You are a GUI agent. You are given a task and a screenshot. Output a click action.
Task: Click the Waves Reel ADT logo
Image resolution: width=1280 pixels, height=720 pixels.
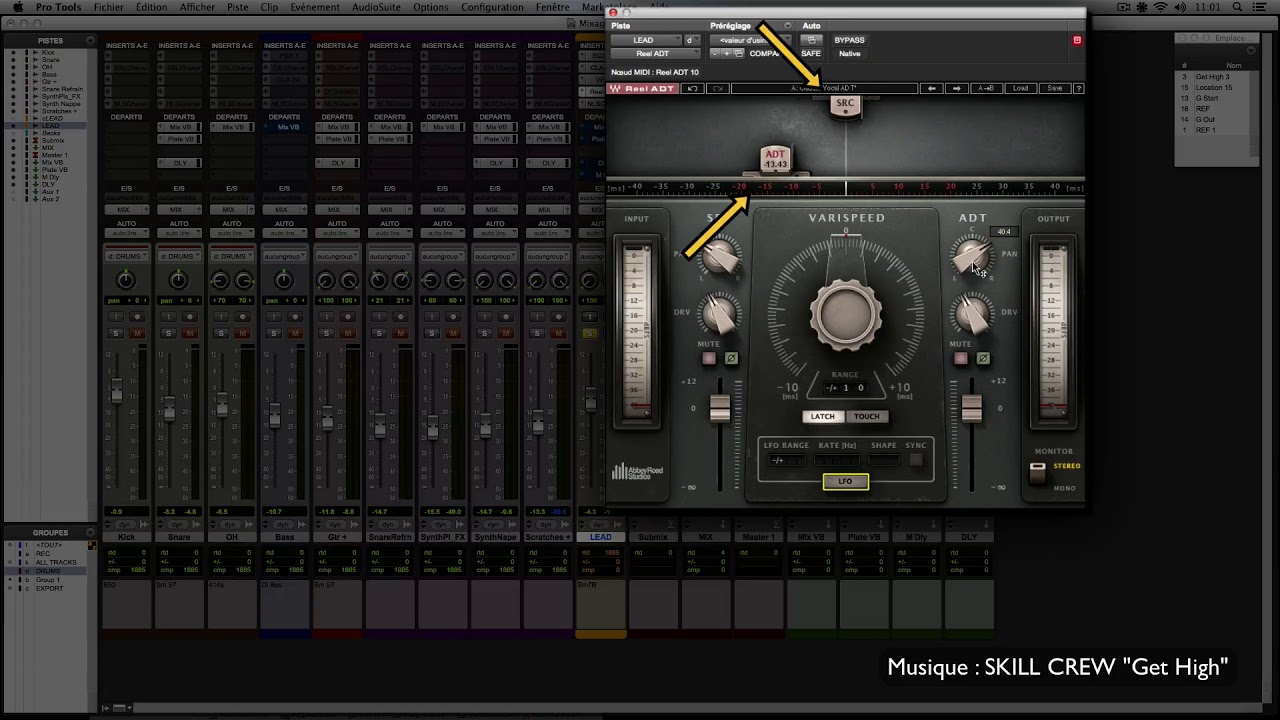click(x=643, y=89)
